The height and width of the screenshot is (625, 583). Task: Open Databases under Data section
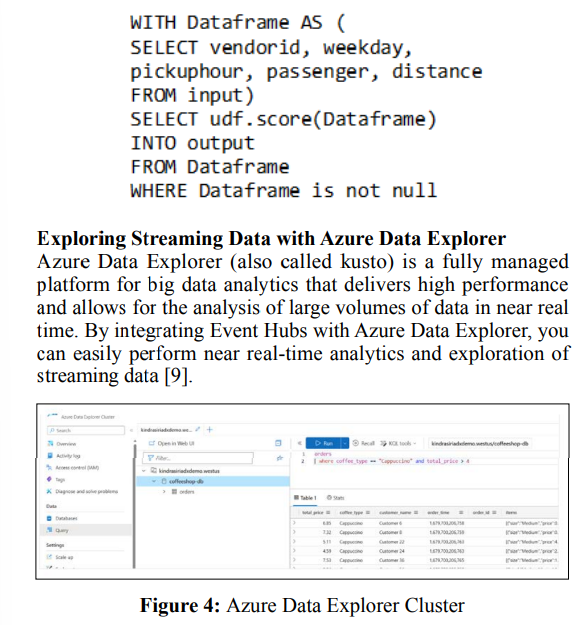tap(67, 518)
